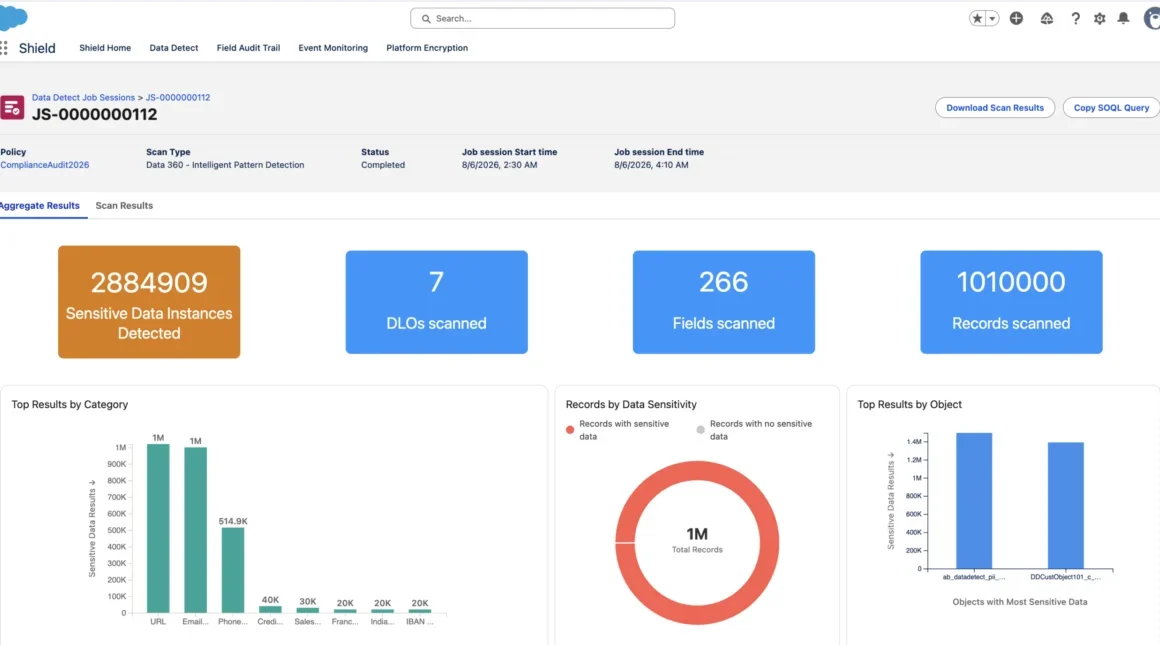Click the Email category bar
The width and height of the screenshot is (1160, 645).
pyautogui.click(x=195, y=530)
